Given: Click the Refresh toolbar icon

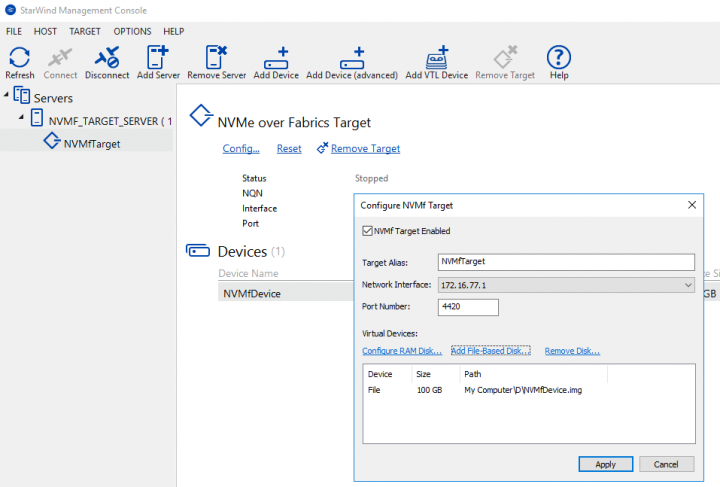Looking at the screenshot, I should [19, 58].
